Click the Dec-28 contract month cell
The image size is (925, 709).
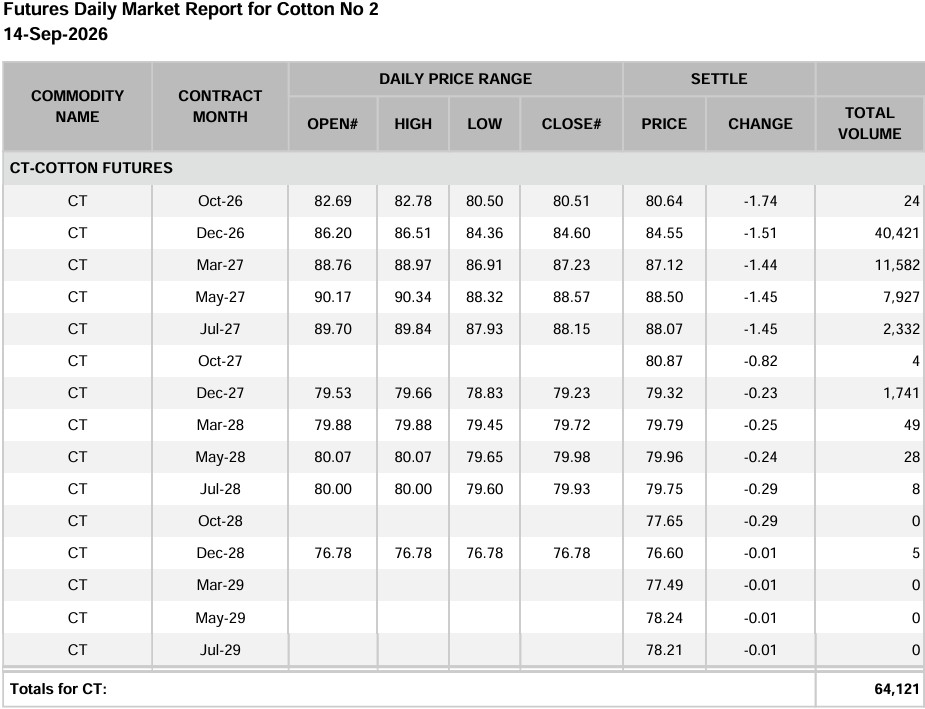(x=220, y=553)
